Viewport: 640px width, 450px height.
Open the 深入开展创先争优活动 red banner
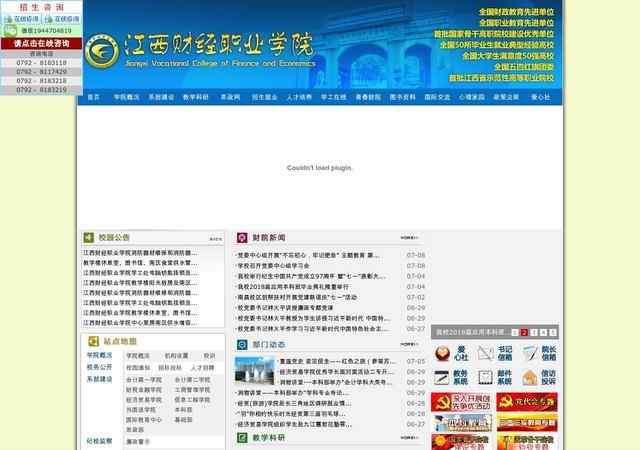462,402
